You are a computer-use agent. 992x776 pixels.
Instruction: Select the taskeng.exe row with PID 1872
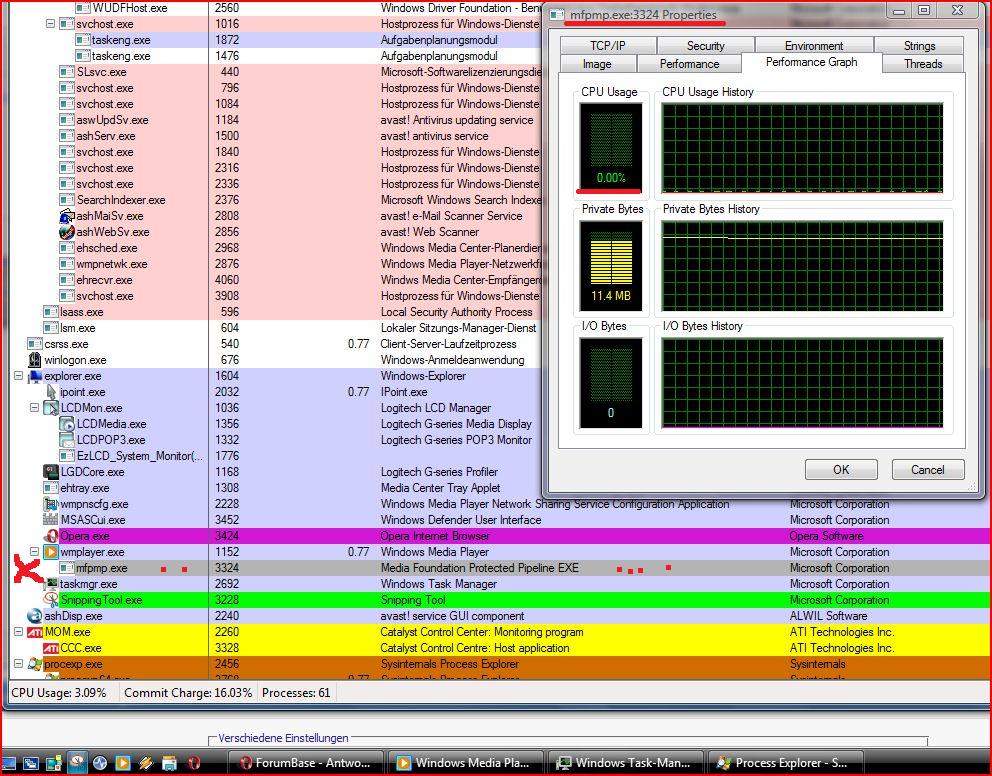coord(275,40)
